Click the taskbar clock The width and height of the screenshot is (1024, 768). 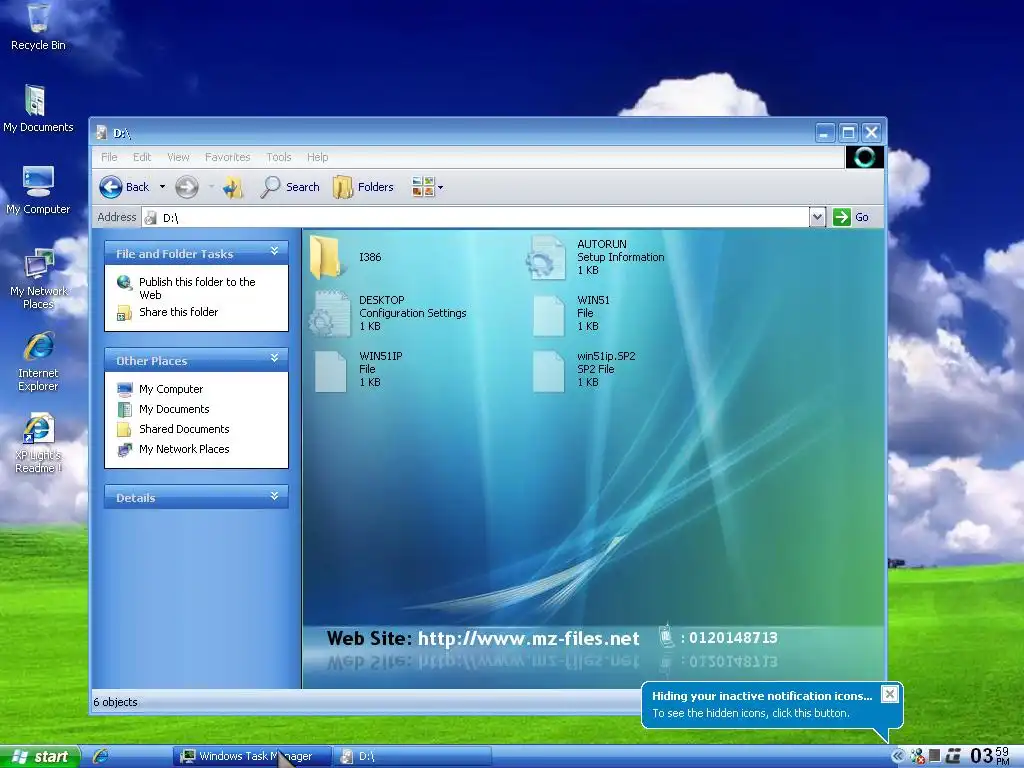[989, 756]
